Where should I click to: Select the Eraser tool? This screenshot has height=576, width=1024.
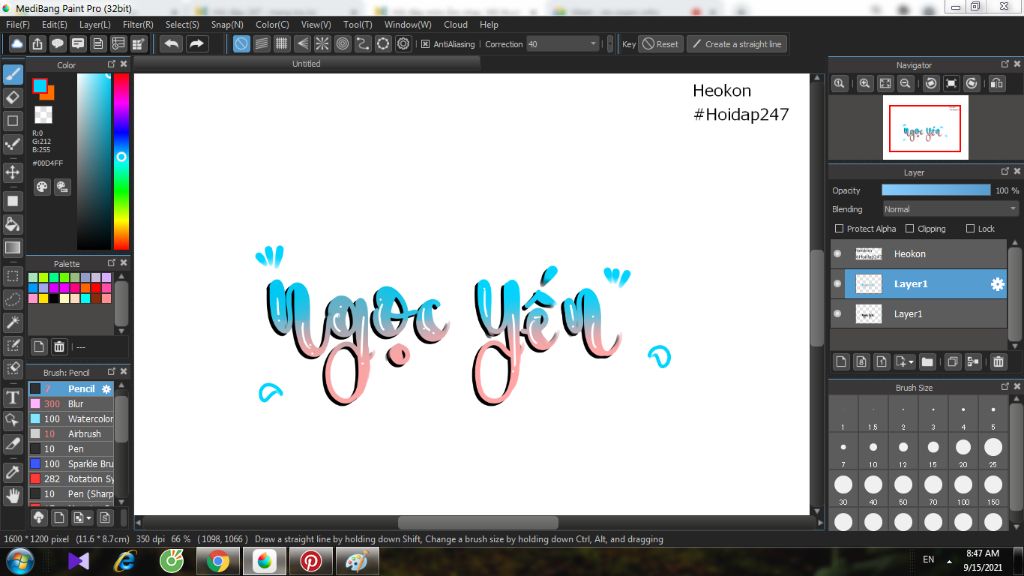coord(13,98)
